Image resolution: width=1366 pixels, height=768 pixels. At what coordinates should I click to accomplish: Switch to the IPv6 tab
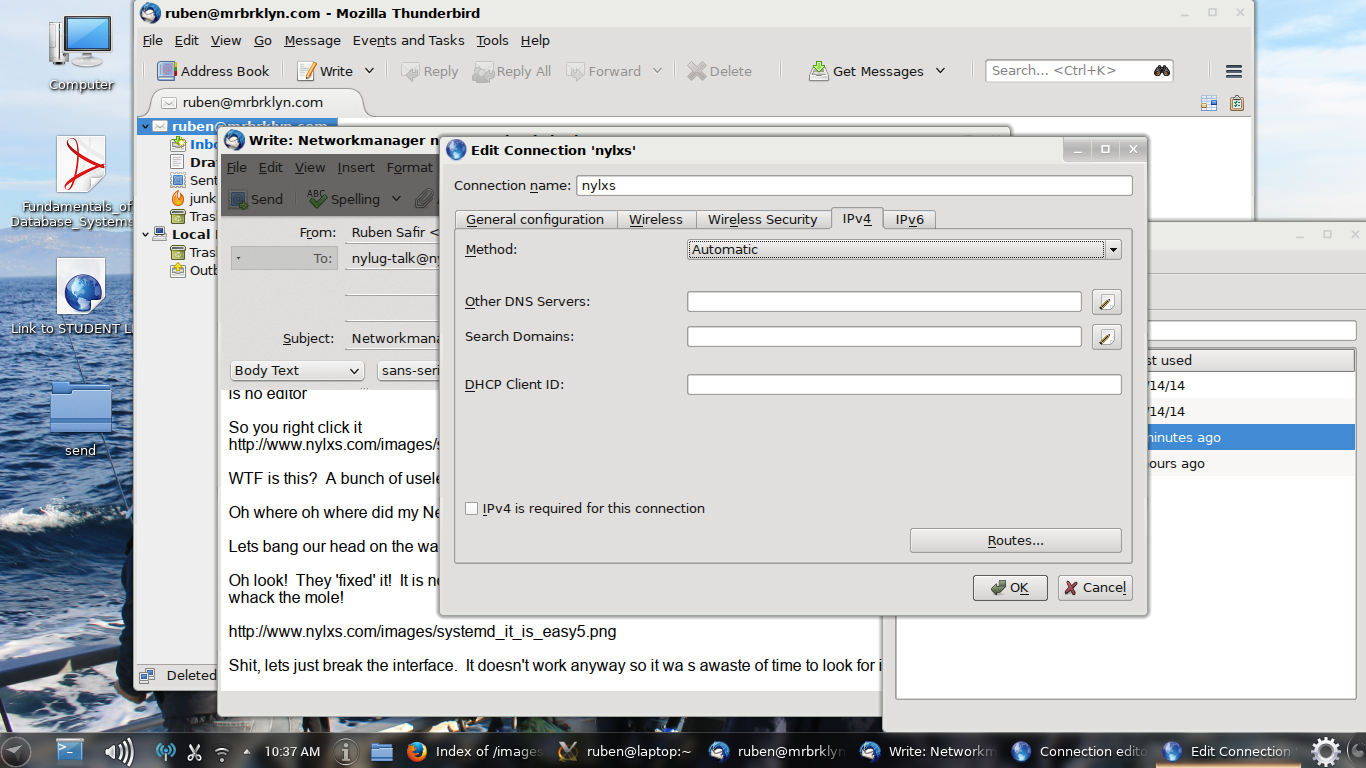(910, 219)
